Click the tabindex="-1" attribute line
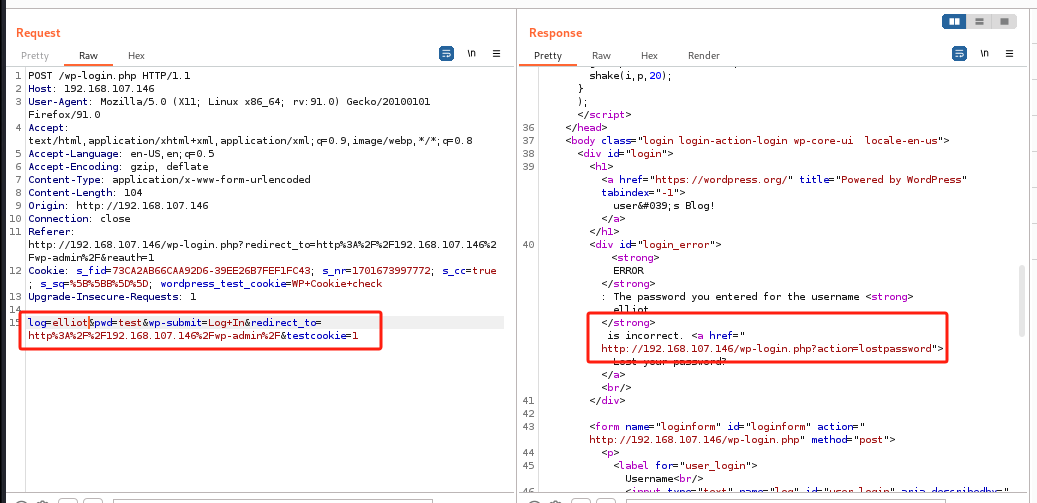The height and width of the screenshot is (503, 1037). [643, 192]
